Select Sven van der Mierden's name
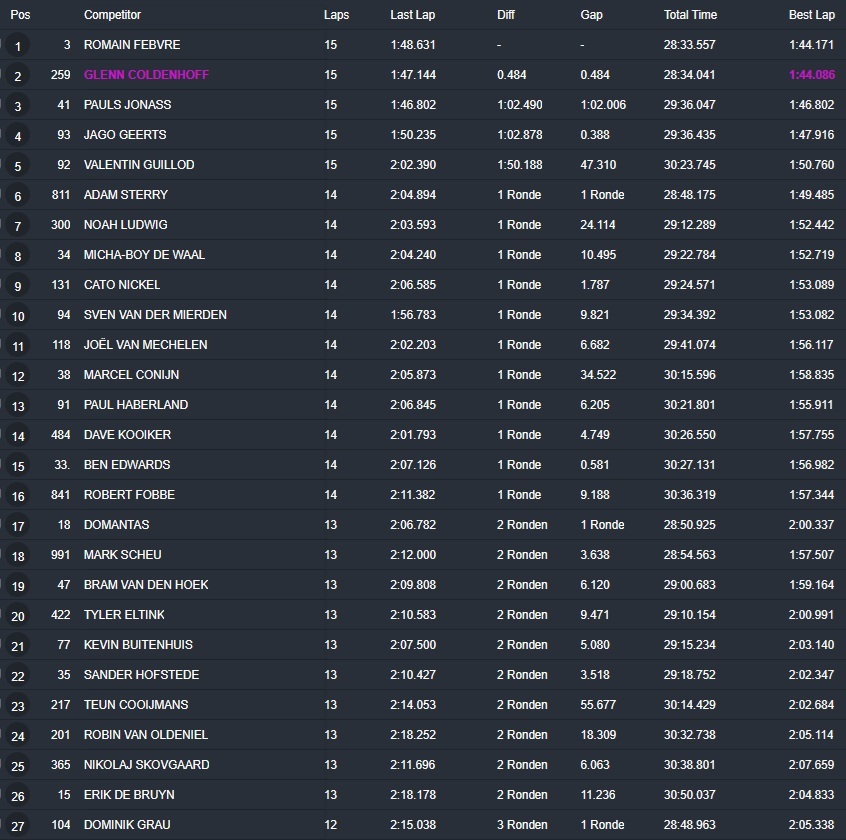 point(155,315)
